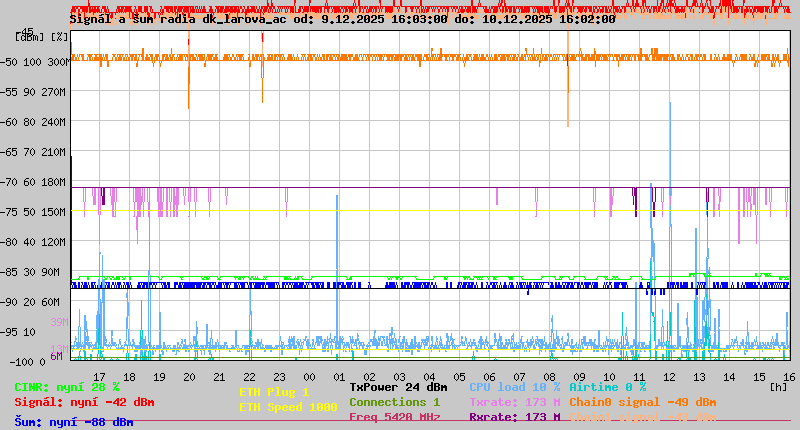Click the '[dBm]' axis unit label
Screen dimensions: 800x430
pyautogui.click(x=29, y=37)
